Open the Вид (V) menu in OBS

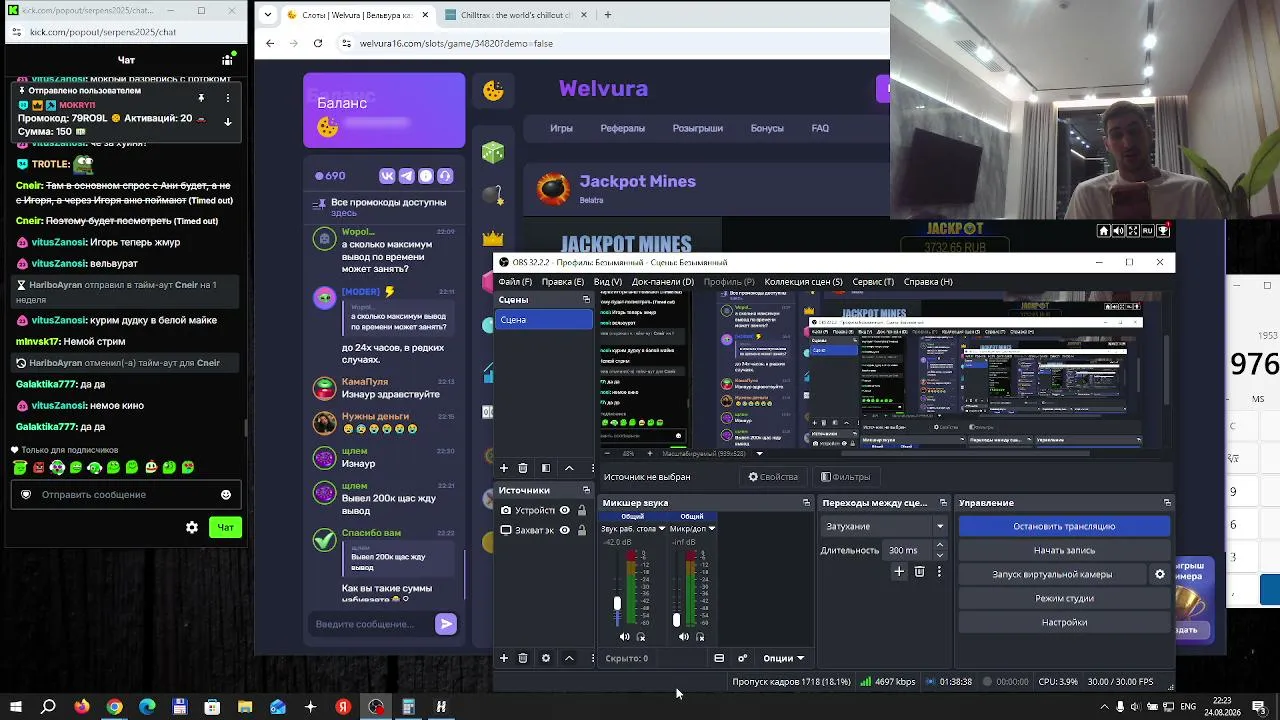click(x=608, y=282)
